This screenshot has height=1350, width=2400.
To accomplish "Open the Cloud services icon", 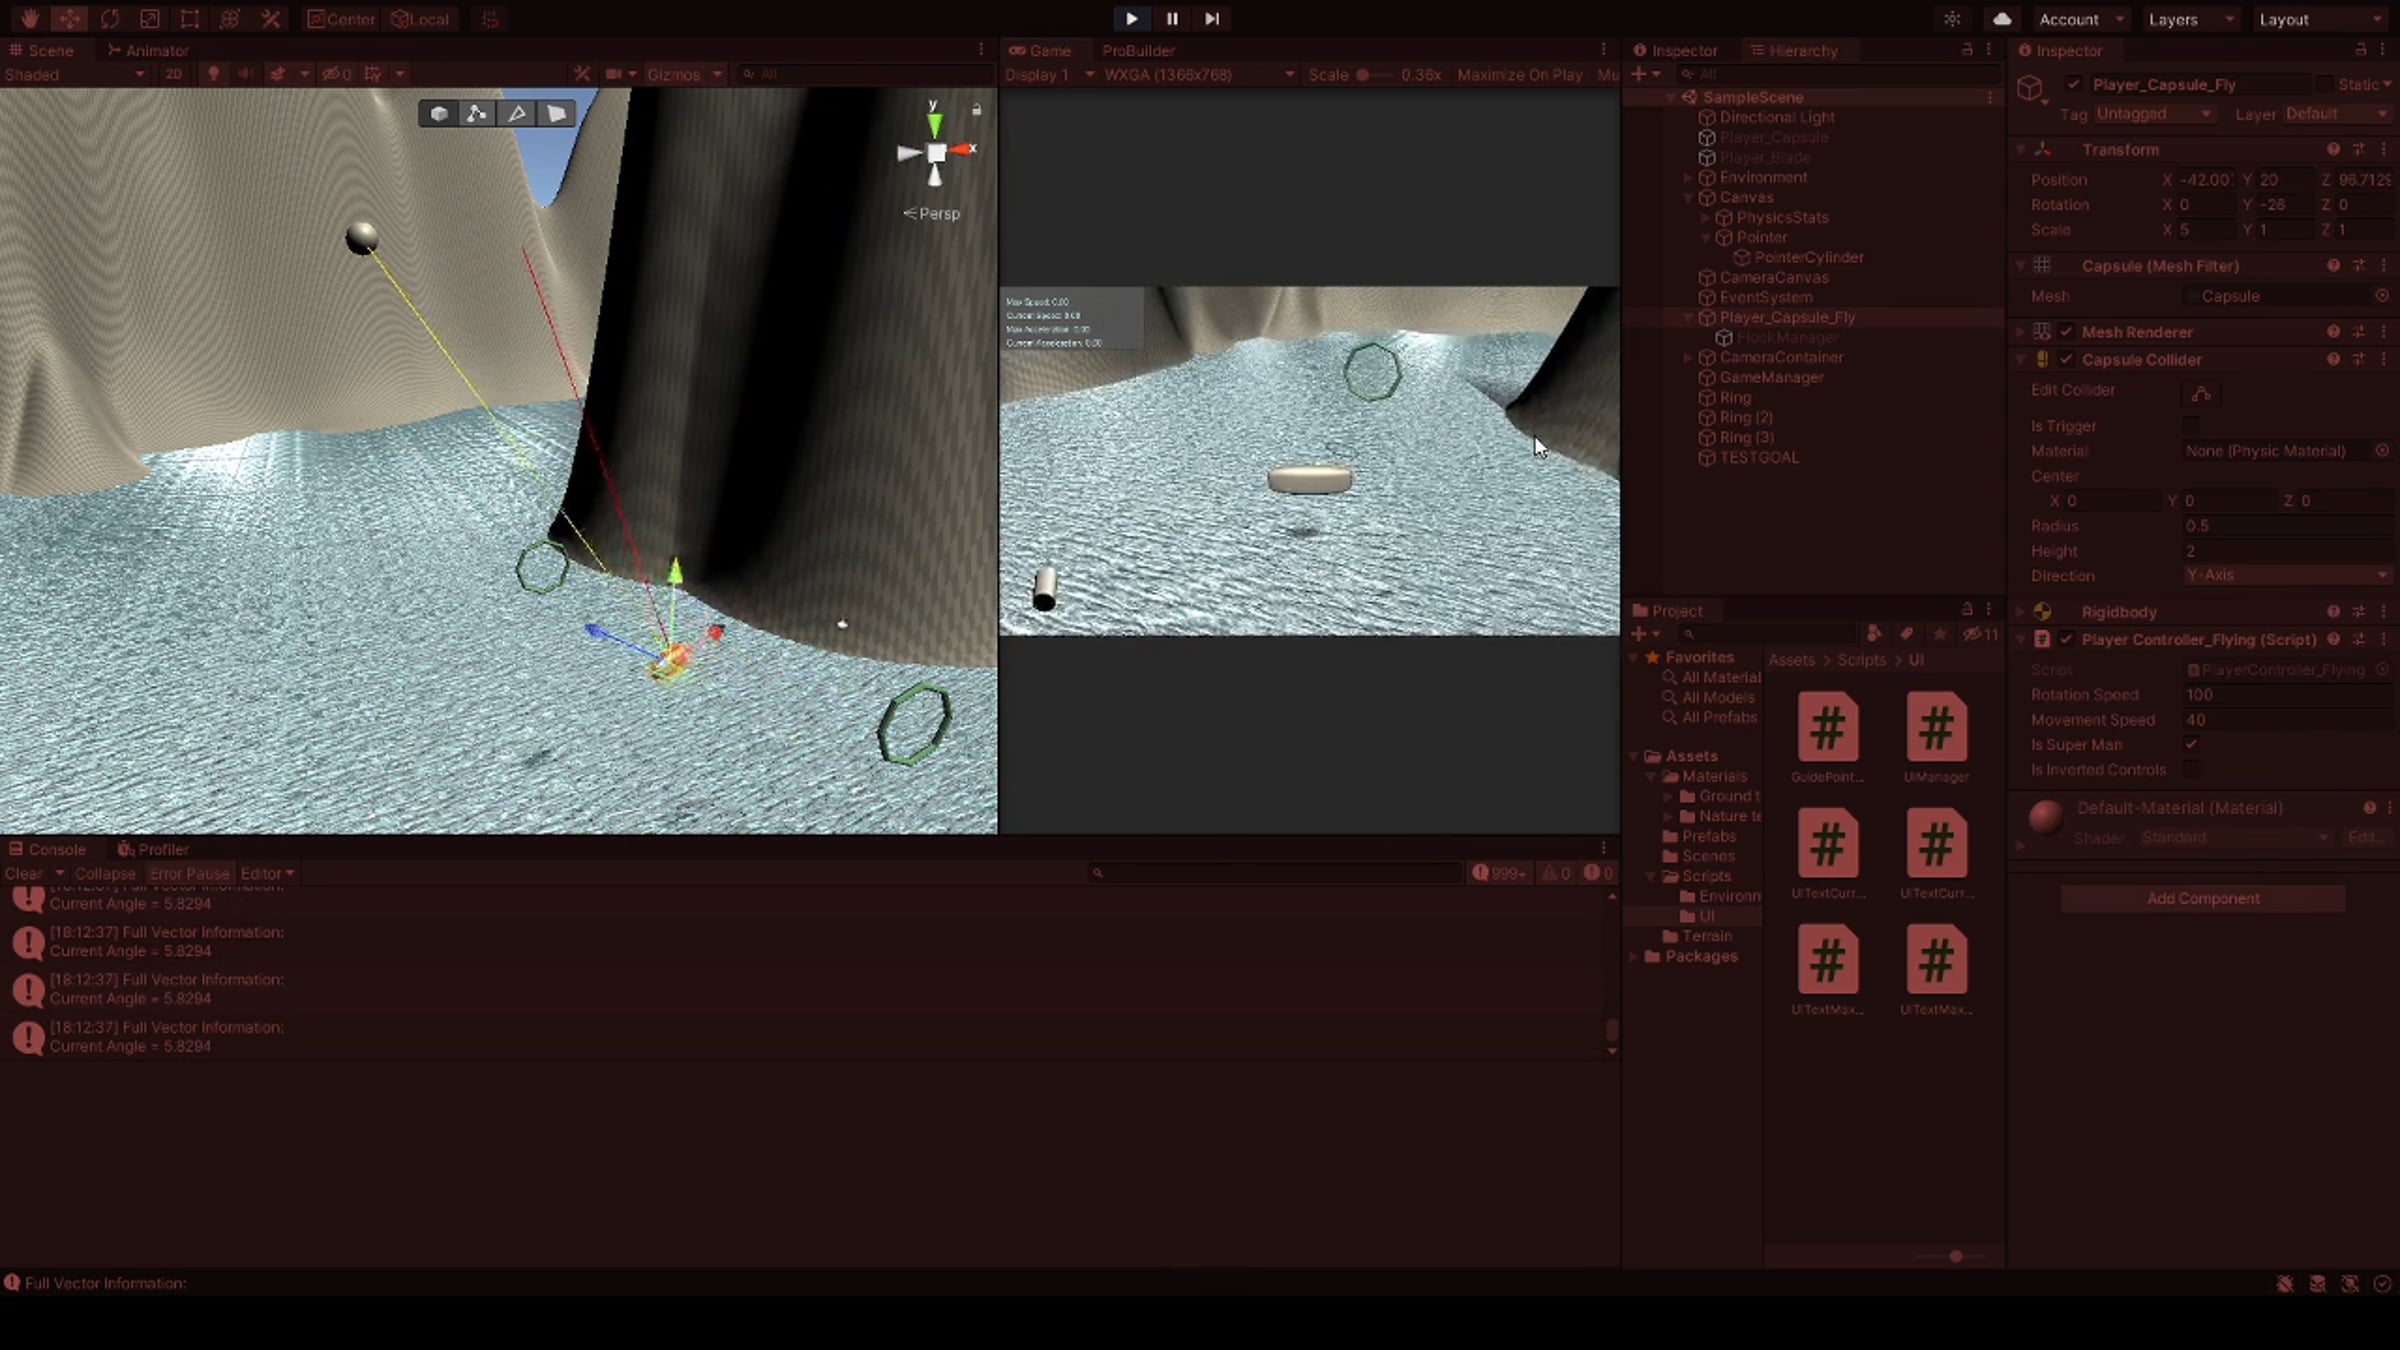I will [2002, 19].
